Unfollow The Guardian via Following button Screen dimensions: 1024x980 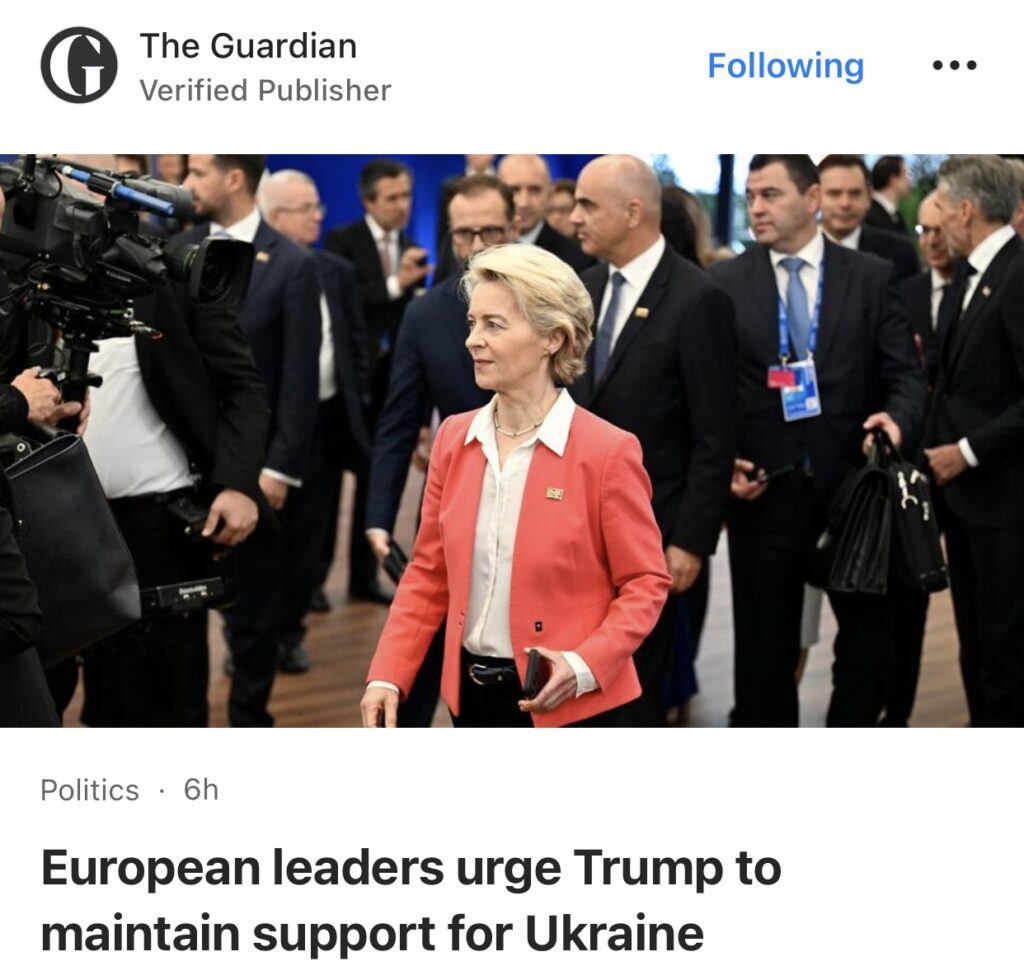[786, 66]
